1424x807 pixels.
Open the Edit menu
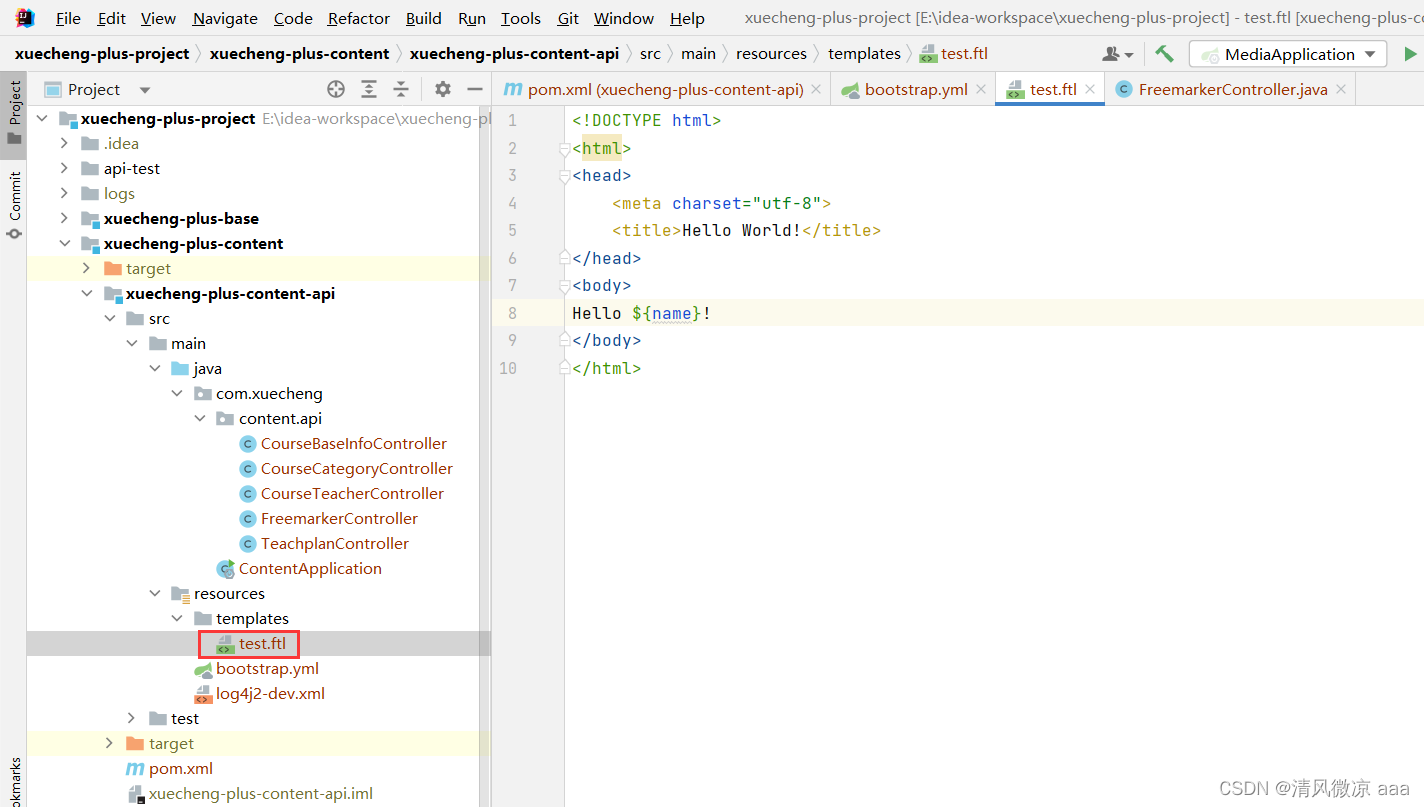click(112, 18)
